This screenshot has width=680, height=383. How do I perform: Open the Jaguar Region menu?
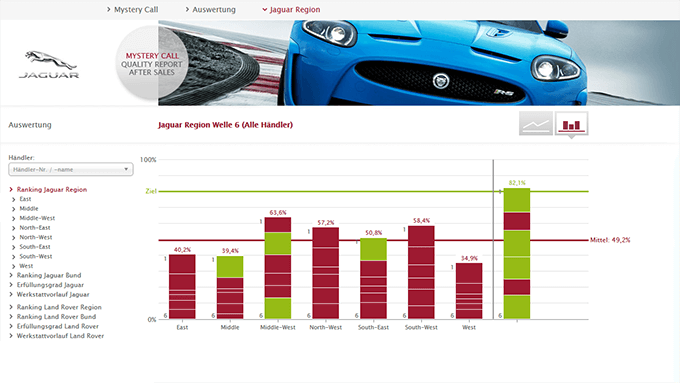coord(291,10)
